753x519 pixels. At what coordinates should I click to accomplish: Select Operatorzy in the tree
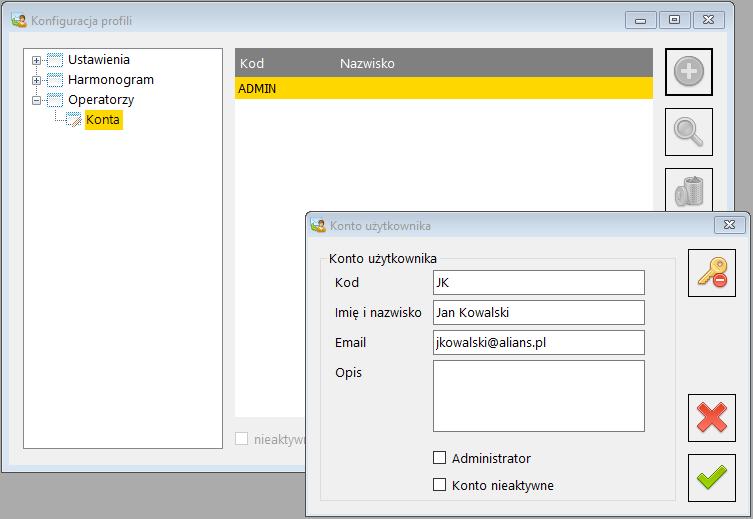click(101, 100)
